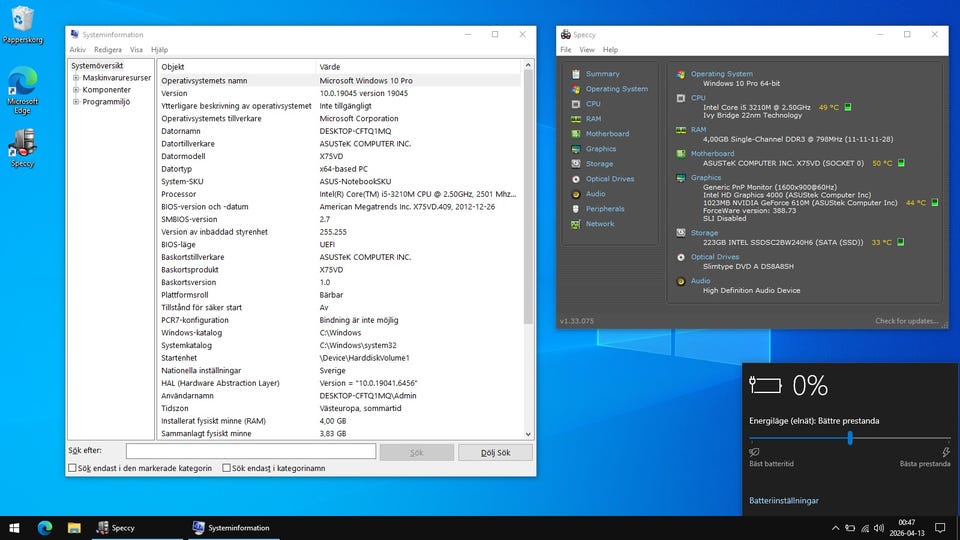Click the Dölj Sök button
960x540 pixels.
tap(495, 452)
